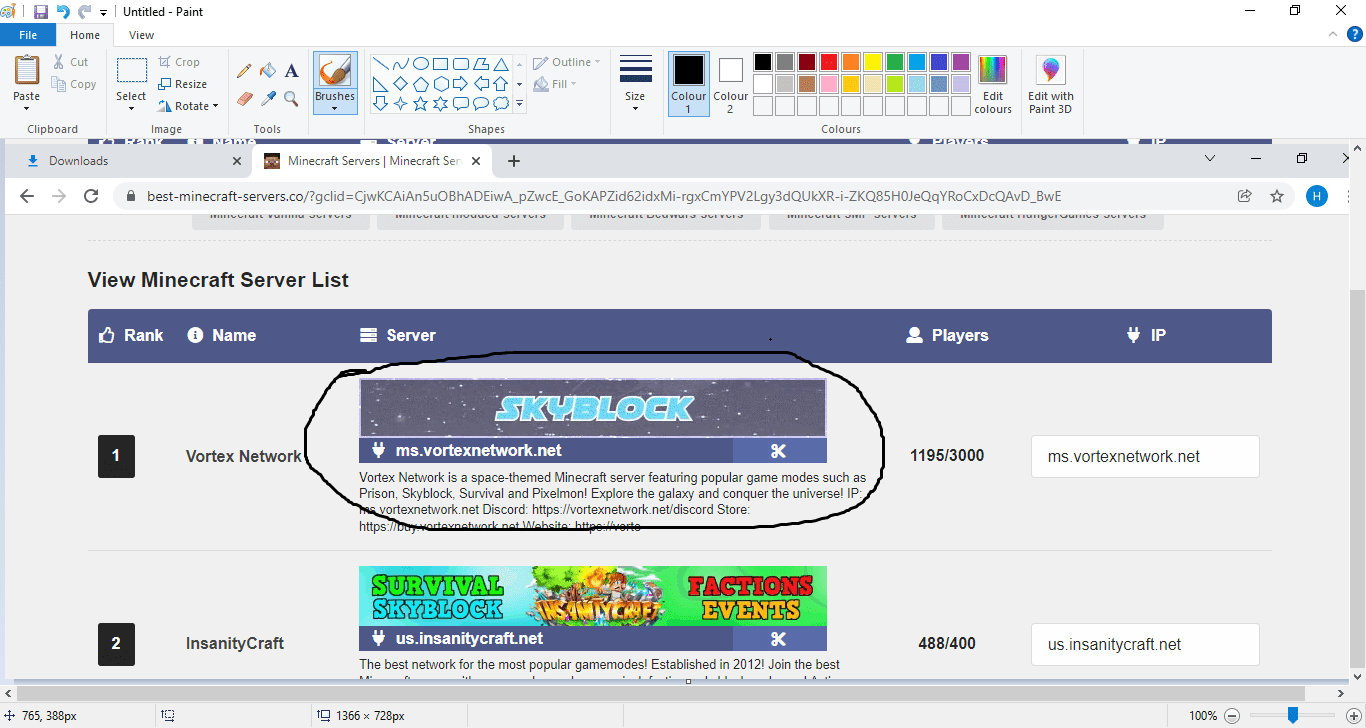Pick the purple colour swatch
This screenshot has width=1366, height=728.
[x=961, y=62]
